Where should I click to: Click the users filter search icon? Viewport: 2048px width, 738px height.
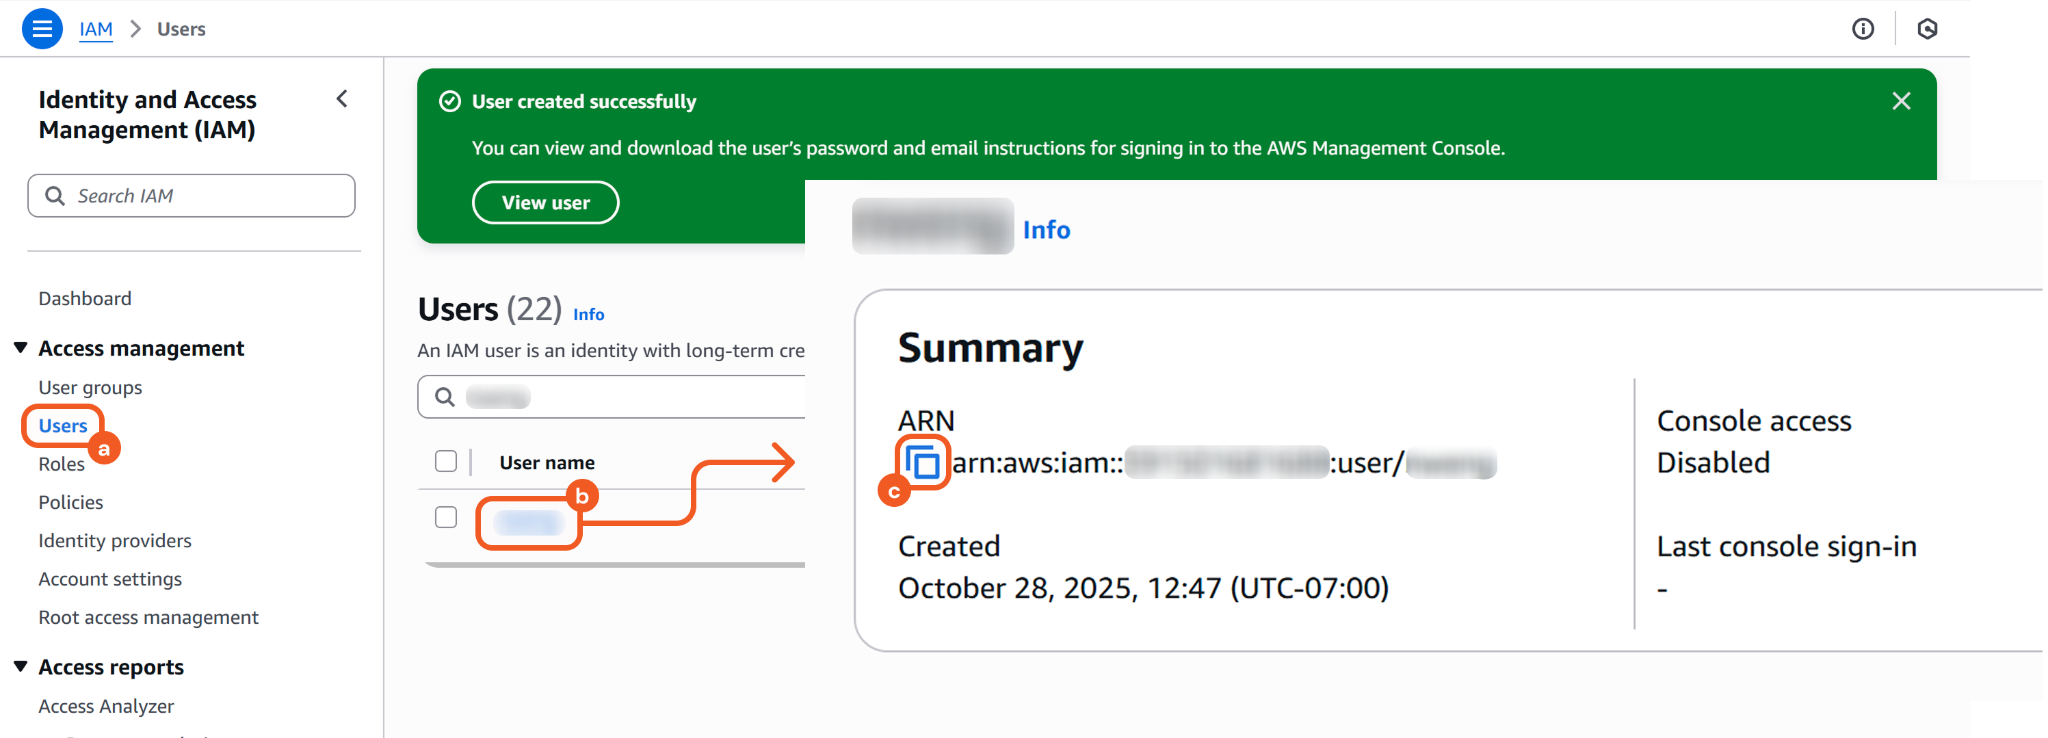click(445, 397)
